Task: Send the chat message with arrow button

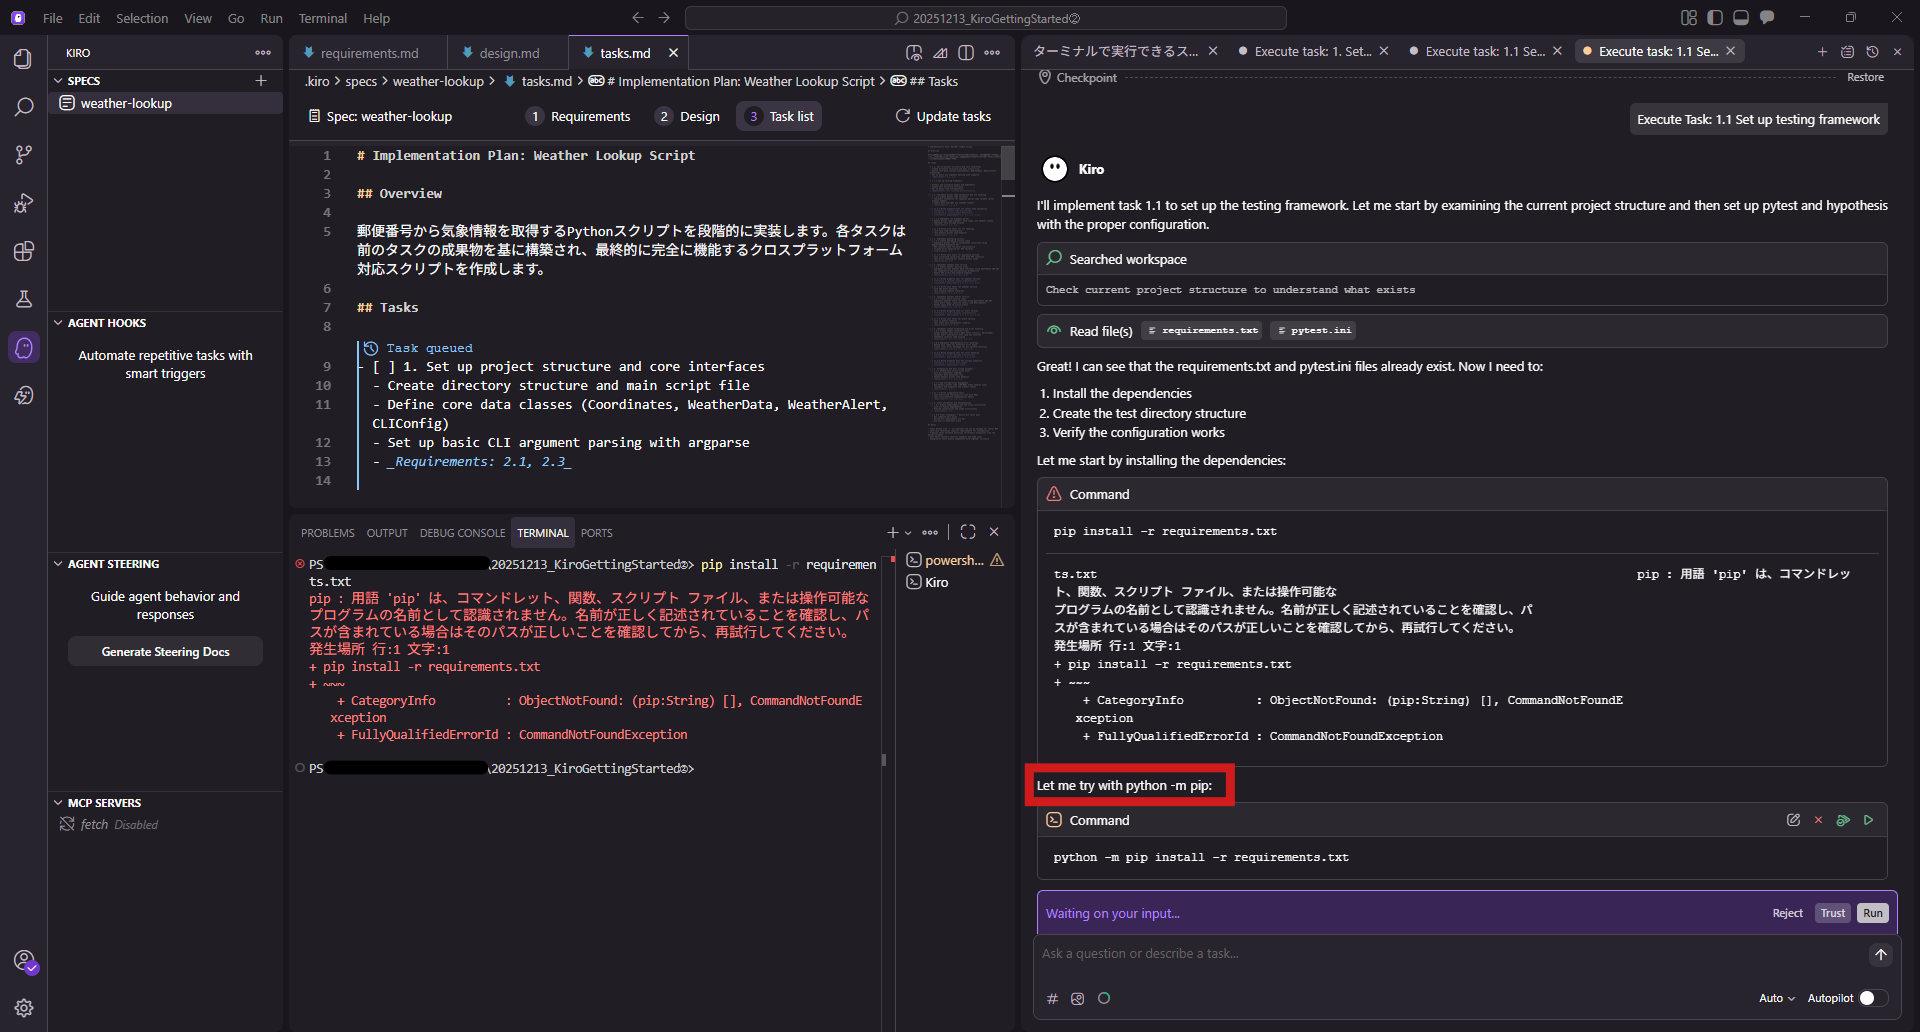Action: point(1880,955)
